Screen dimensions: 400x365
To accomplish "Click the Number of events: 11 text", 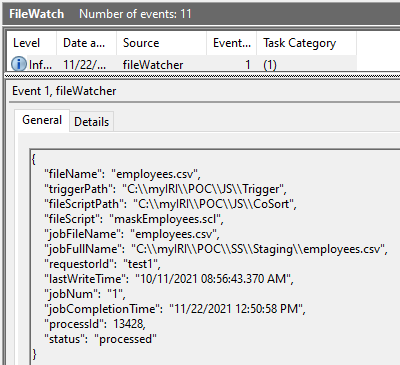I will [135, 14].
